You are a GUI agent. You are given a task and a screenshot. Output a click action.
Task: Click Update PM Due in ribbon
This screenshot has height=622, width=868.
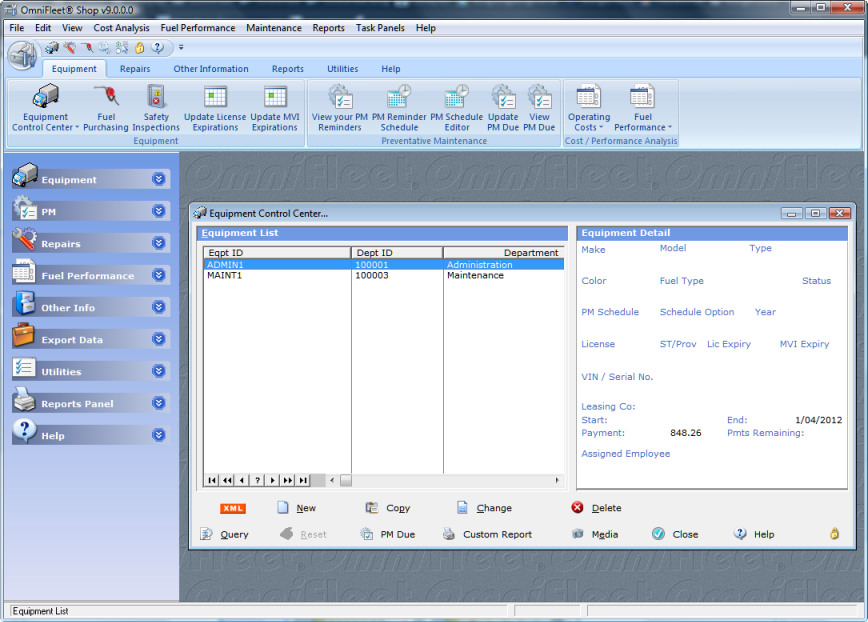[503, 108]
